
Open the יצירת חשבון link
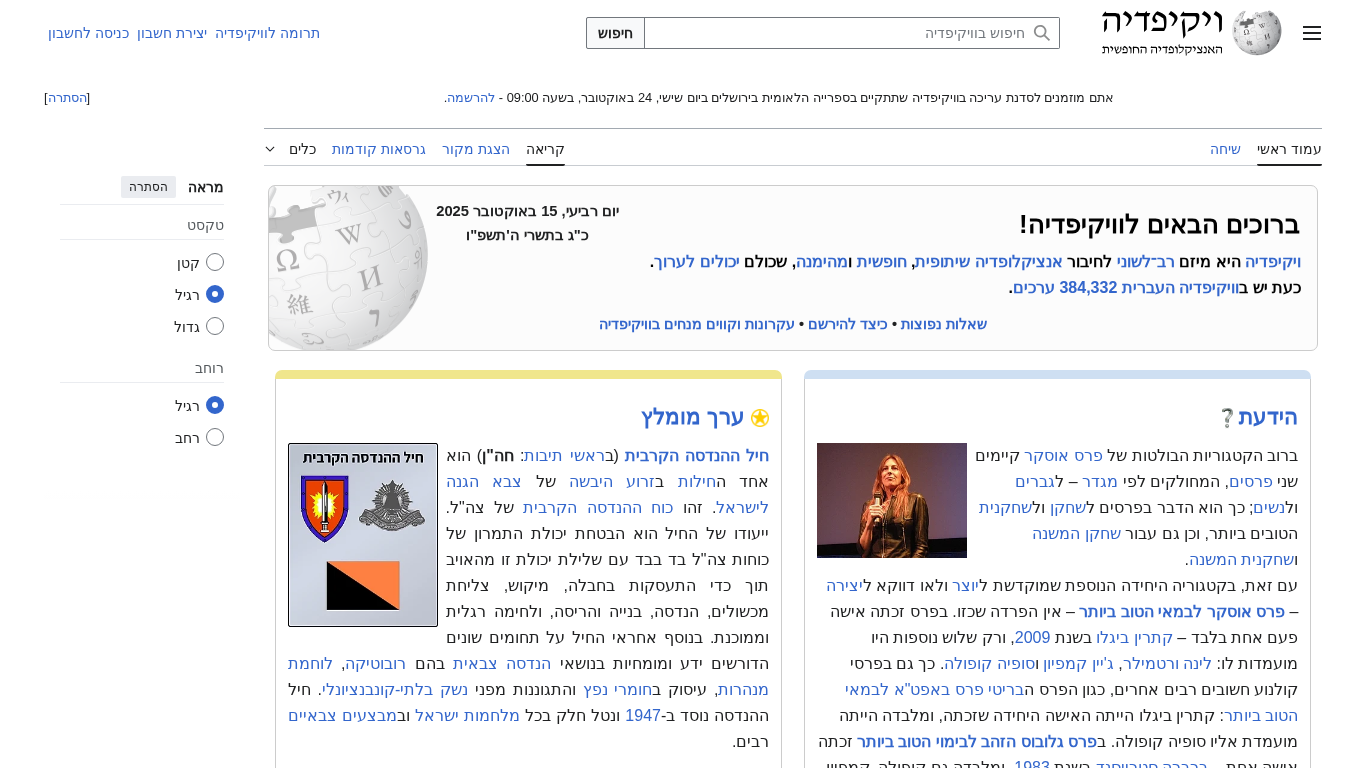[172, 33]
